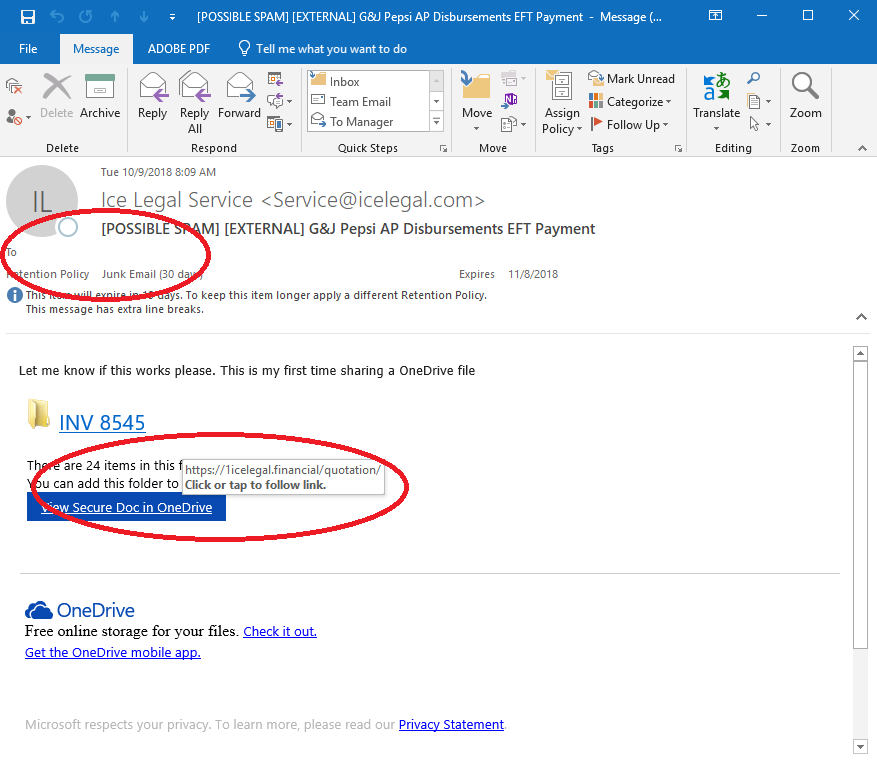Click the Translate button
The width and height of the screenshot is (877, 765).
(716, 102)
